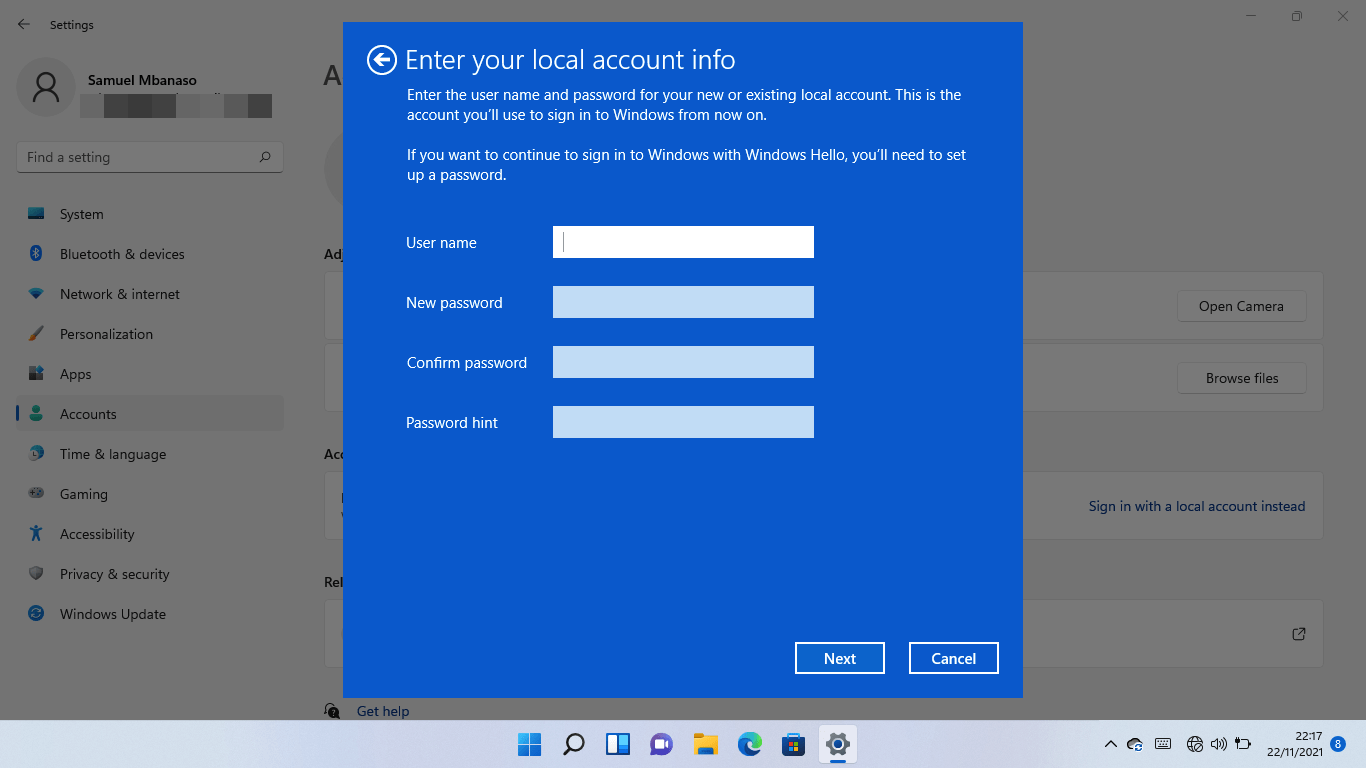Cancel the local account dialog
Viewport: 1366px width, 768px height.
[953, 658]
